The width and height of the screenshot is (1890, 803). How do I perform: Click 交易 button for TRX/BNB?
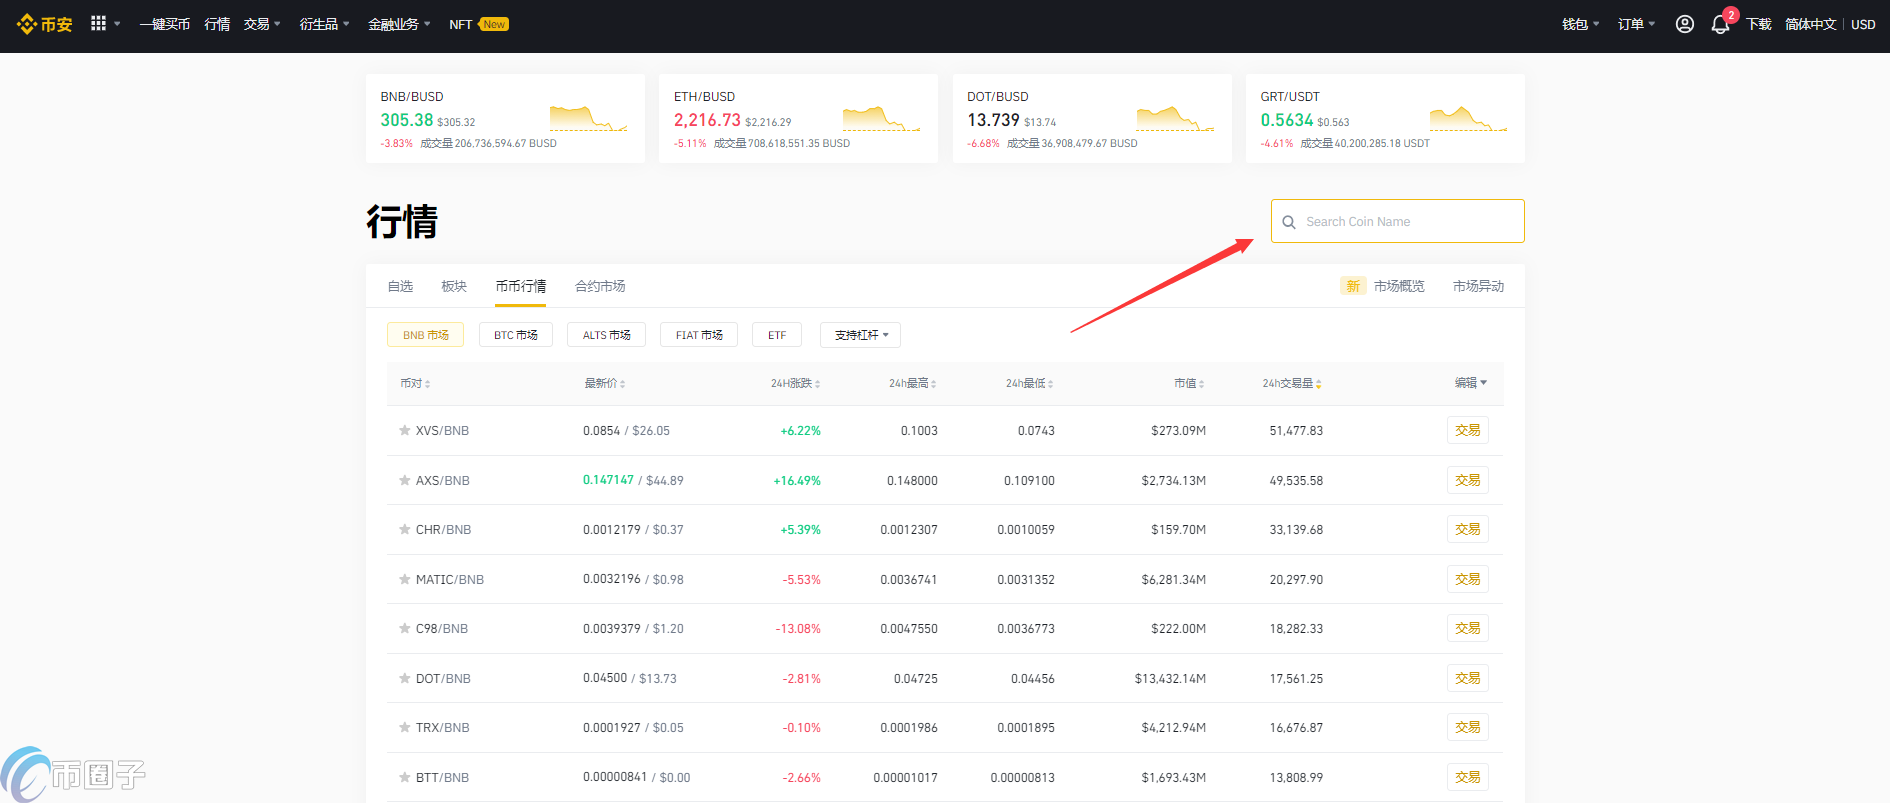click(1468, 727)
